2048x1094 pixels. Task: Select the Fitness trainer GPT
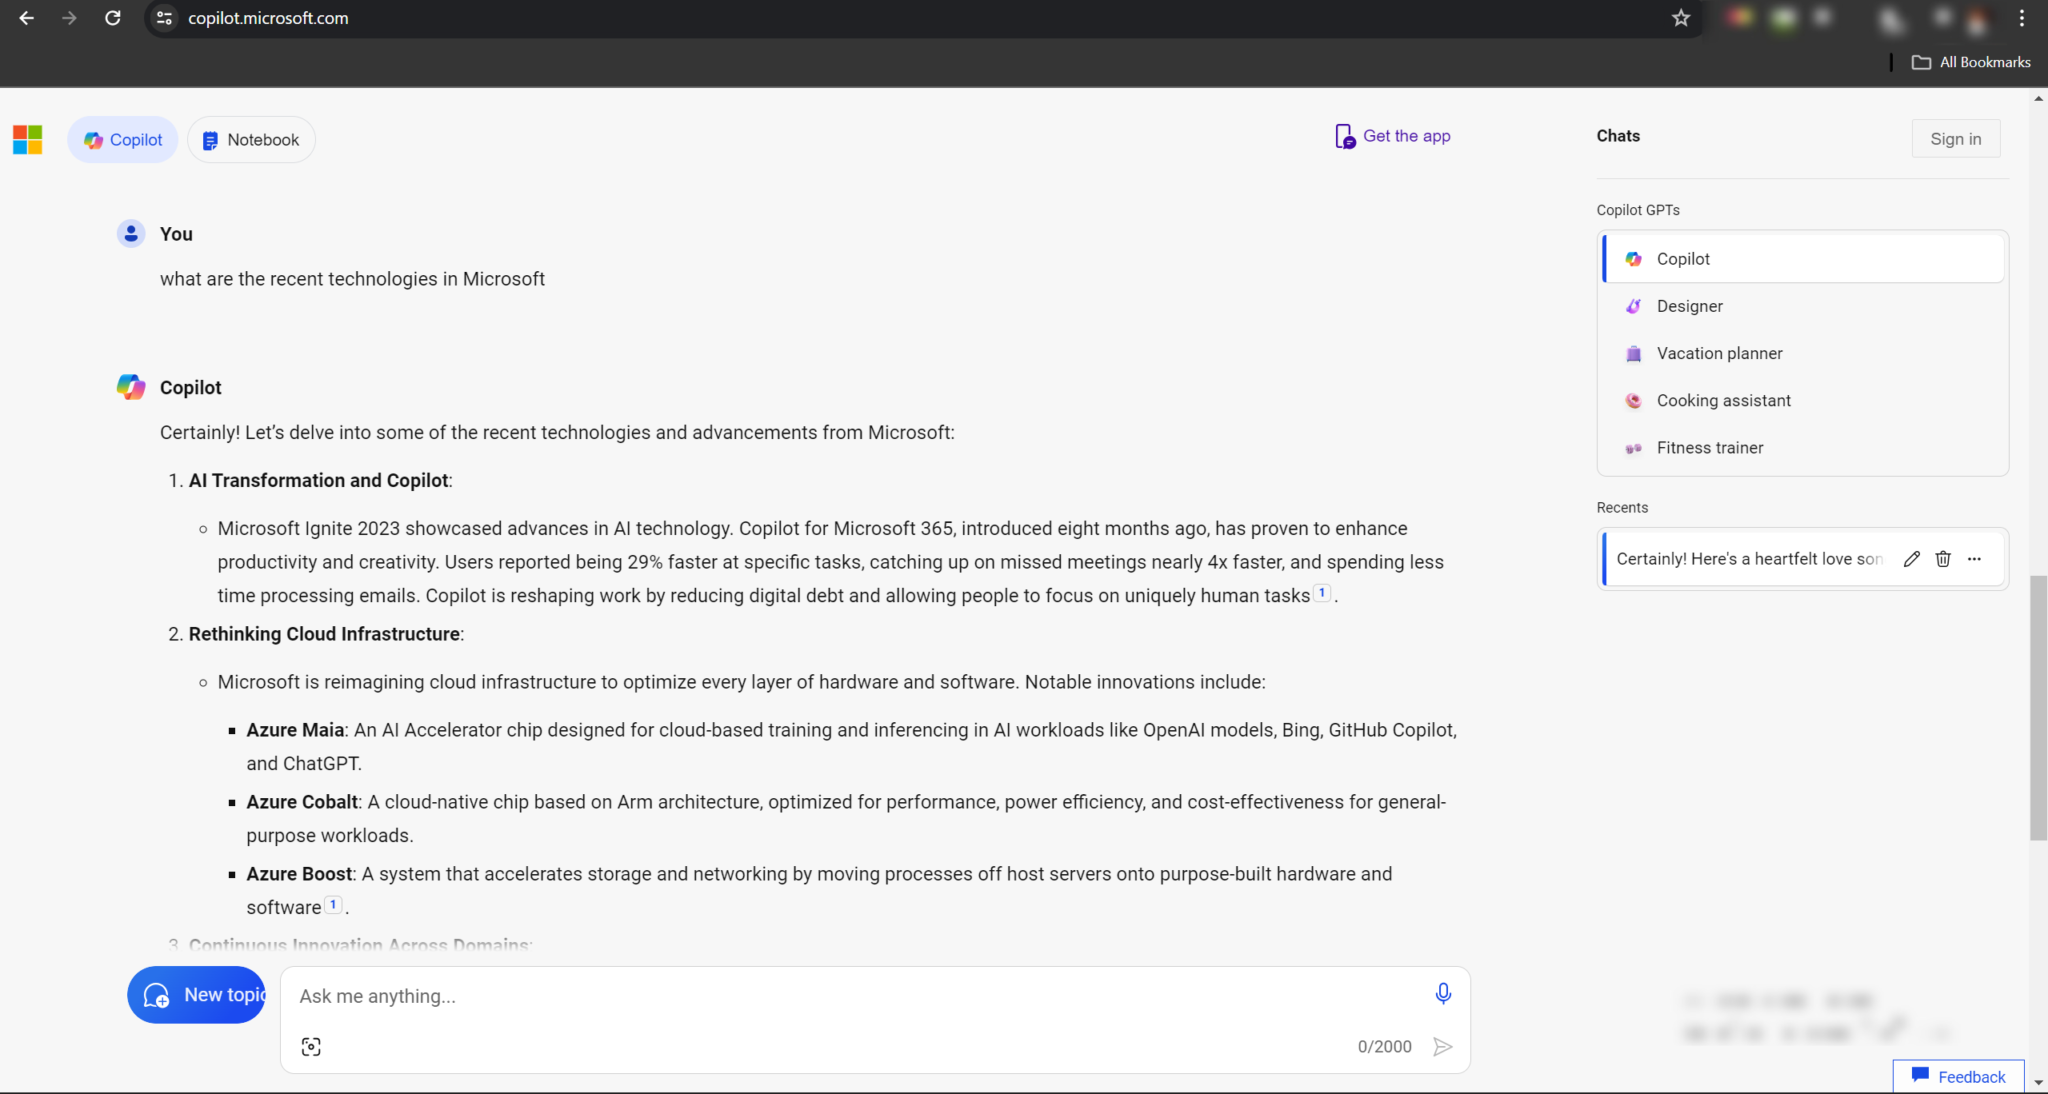pos(1710,447)
